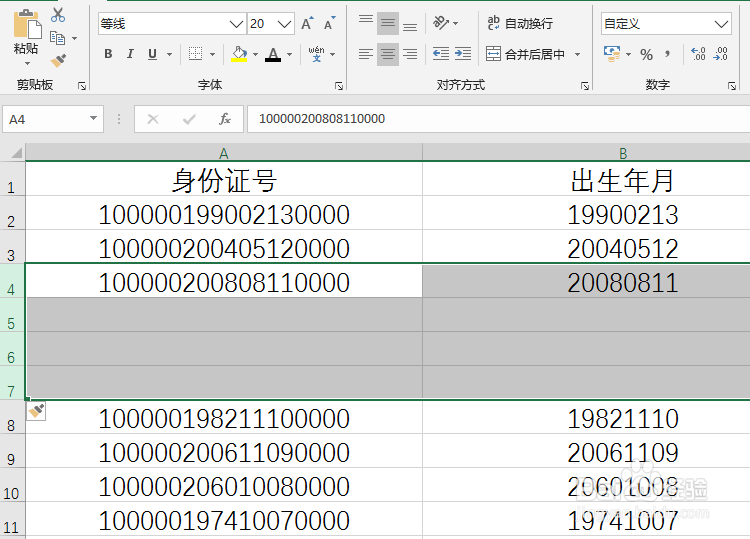The width and height of the screenshot is (750, 539).
Task: Click accounting number format icon
Action: [x=612, y=54]
